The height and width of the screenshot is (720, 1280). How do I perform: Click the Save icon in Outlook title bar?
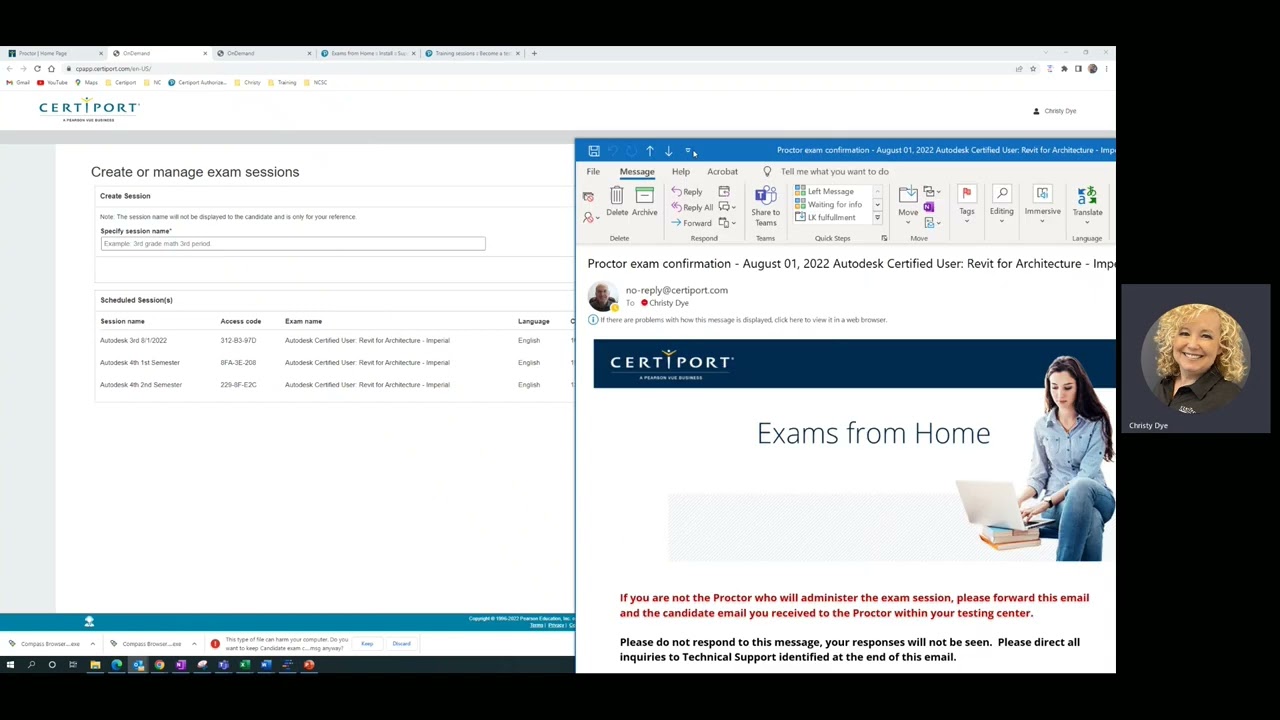[594, 151]
